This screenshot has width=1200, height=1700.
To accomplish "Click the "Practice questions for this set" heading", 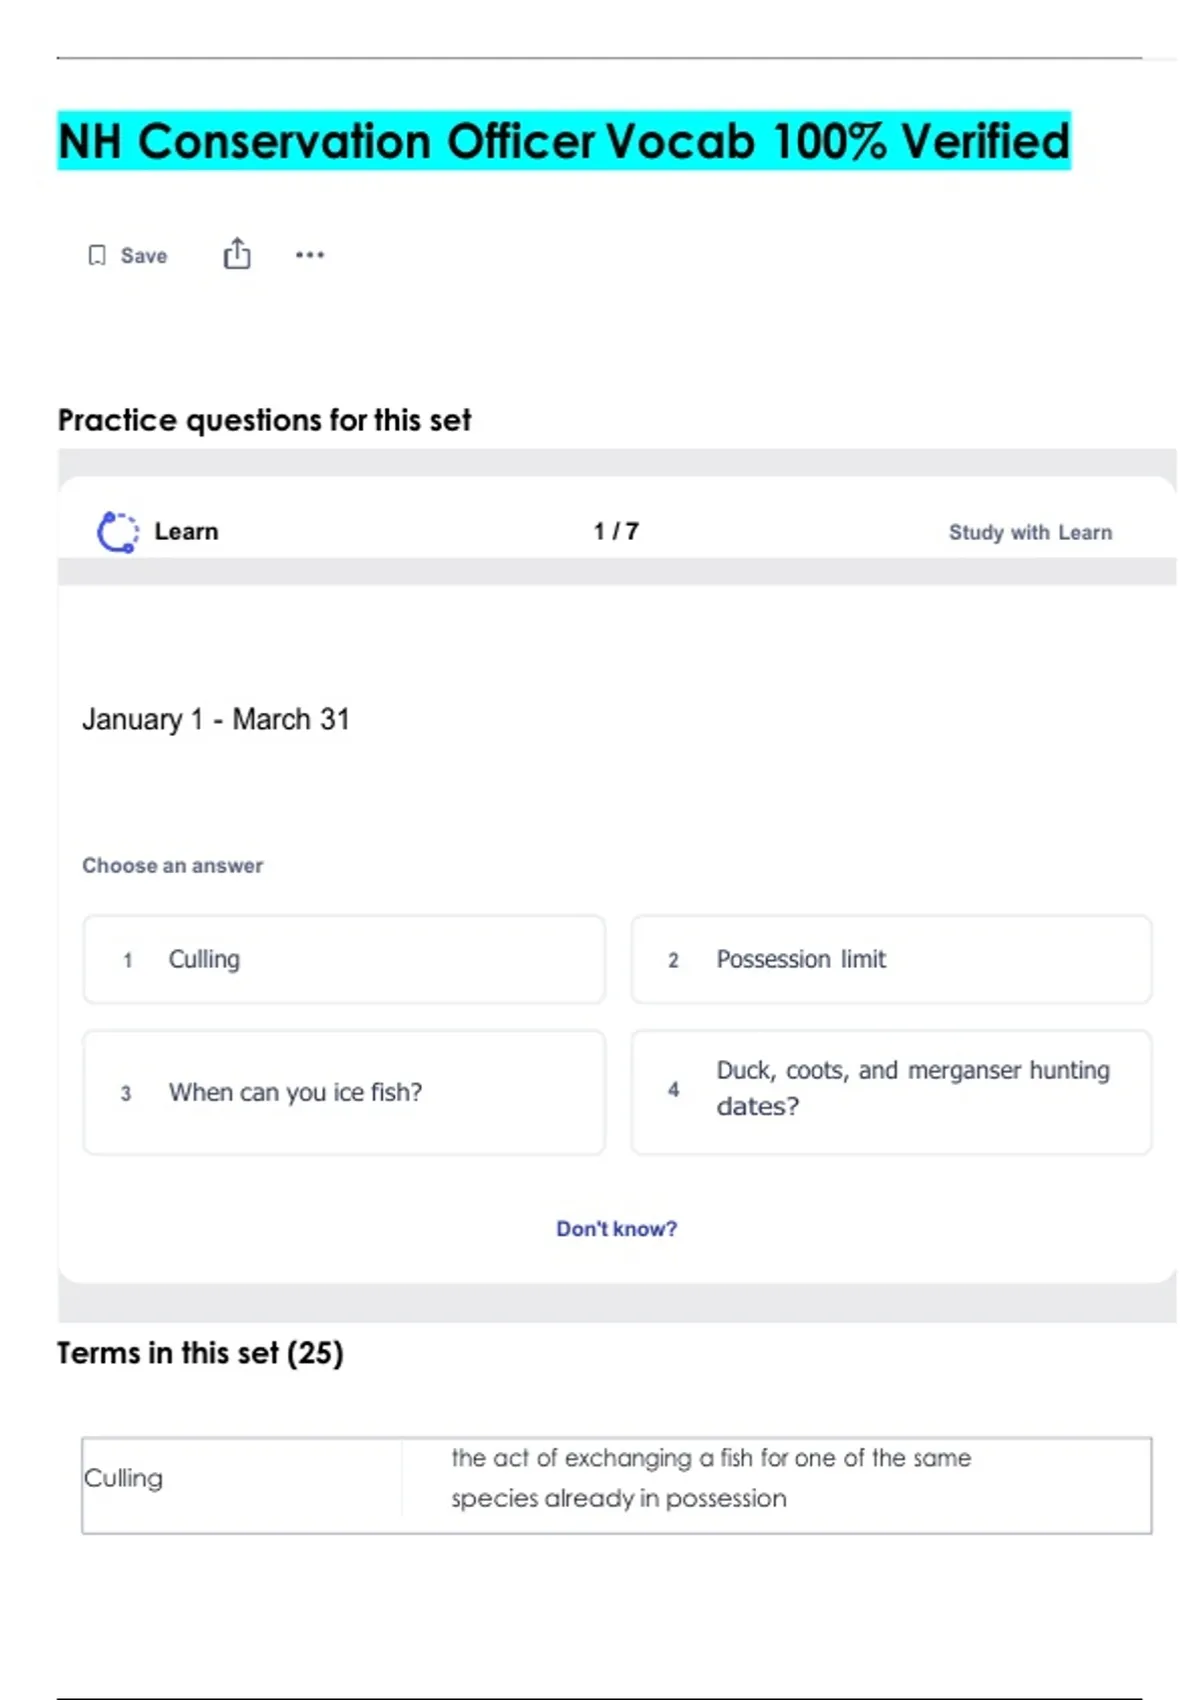I will 264,421.
